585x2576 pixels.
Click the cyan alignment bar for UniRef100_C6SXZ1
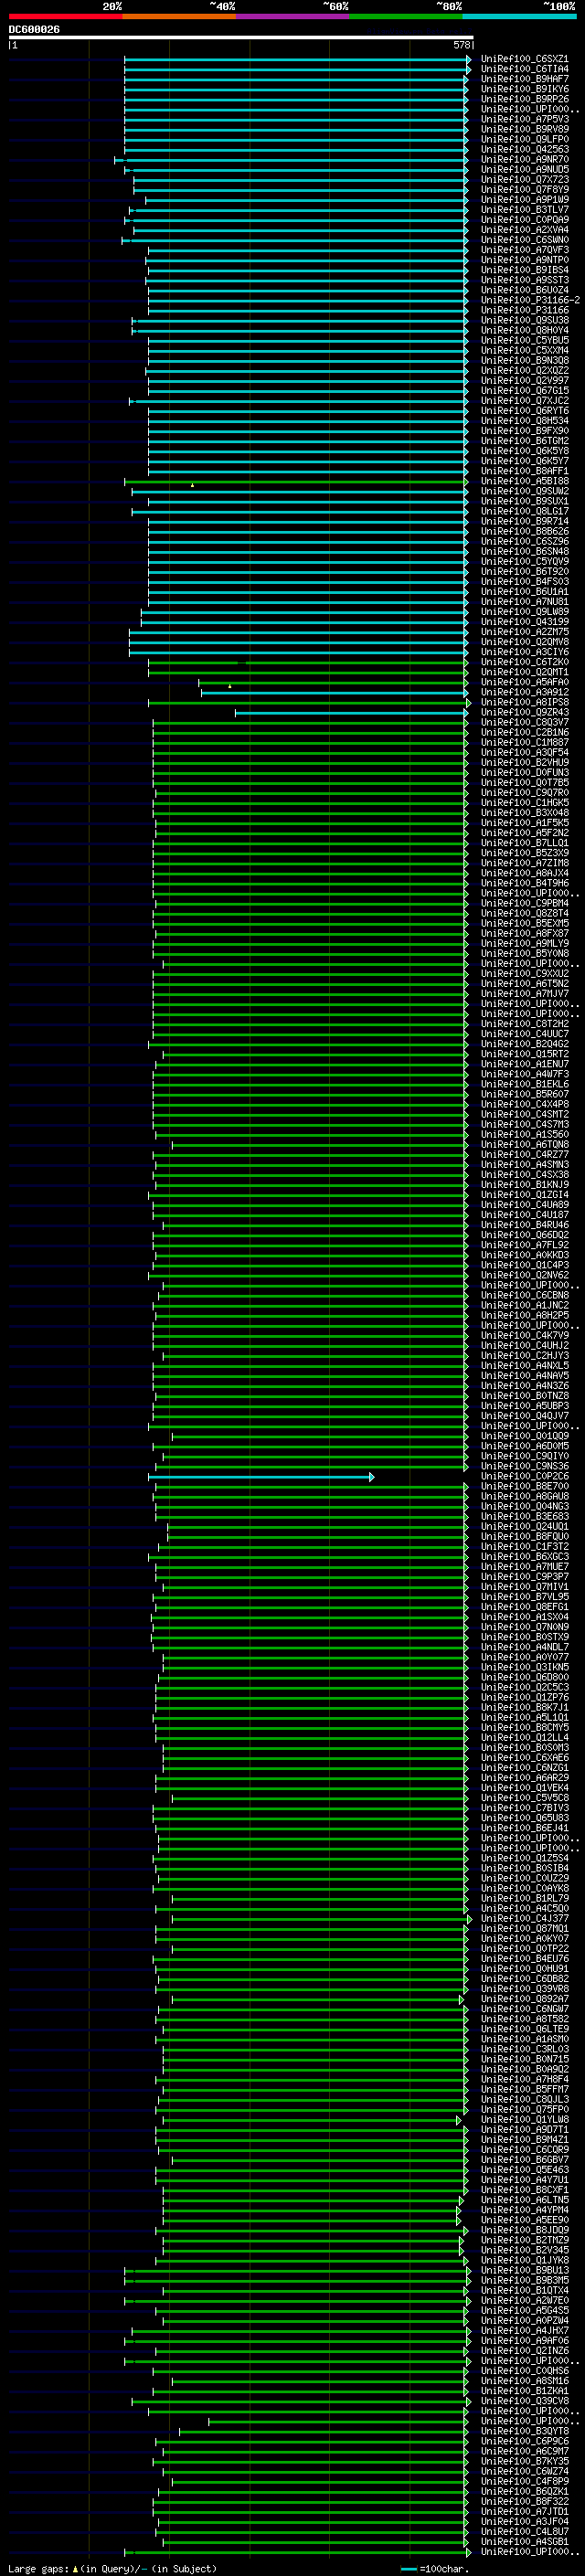297,59
